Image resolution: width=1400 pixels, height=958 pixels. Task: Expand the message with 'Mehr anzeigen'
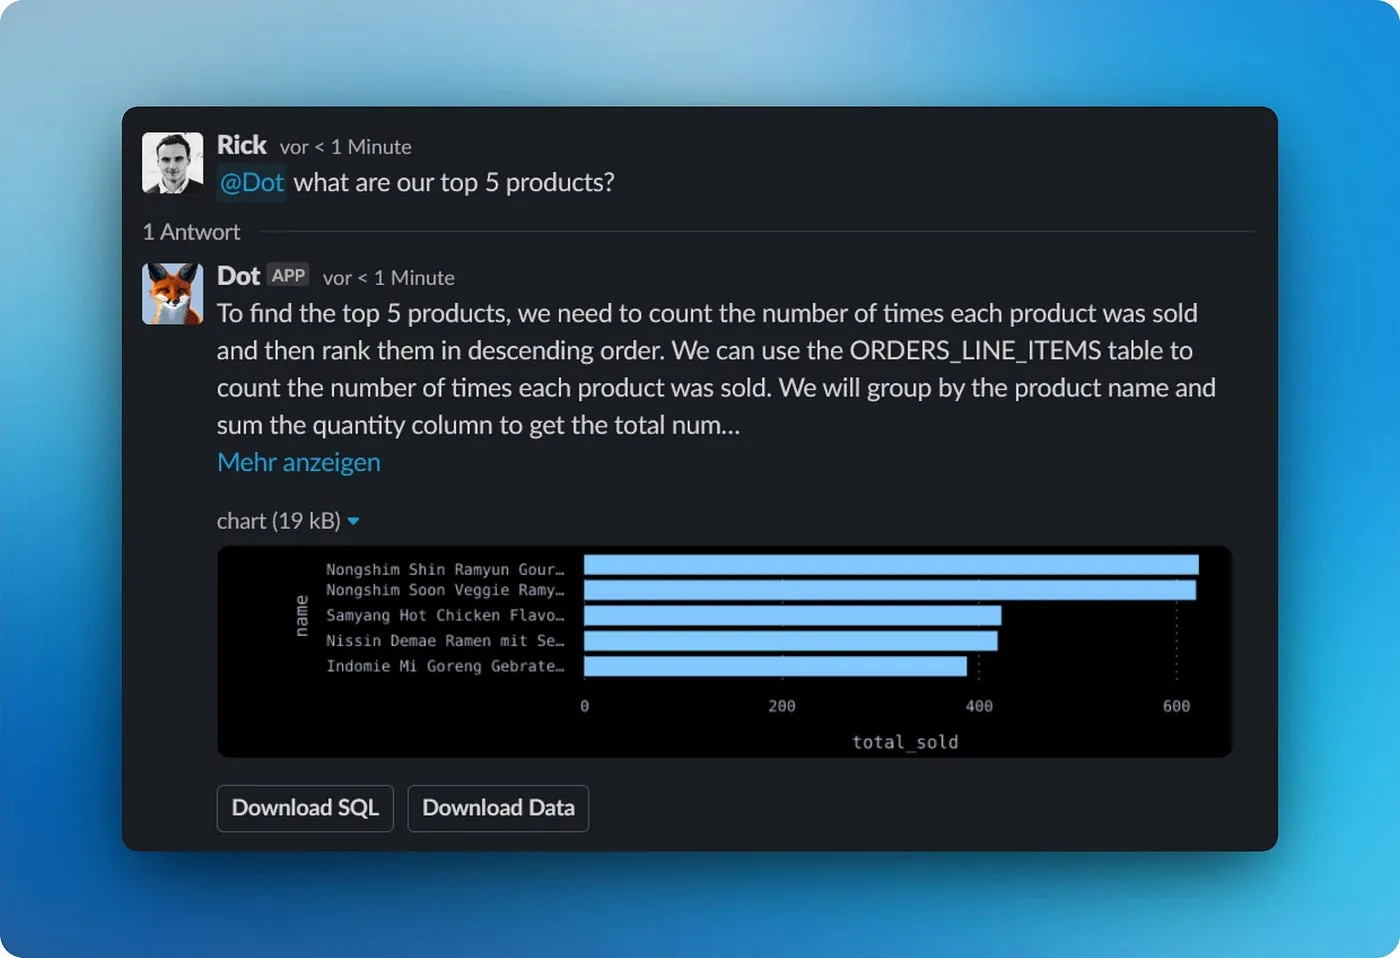(298, 462)
